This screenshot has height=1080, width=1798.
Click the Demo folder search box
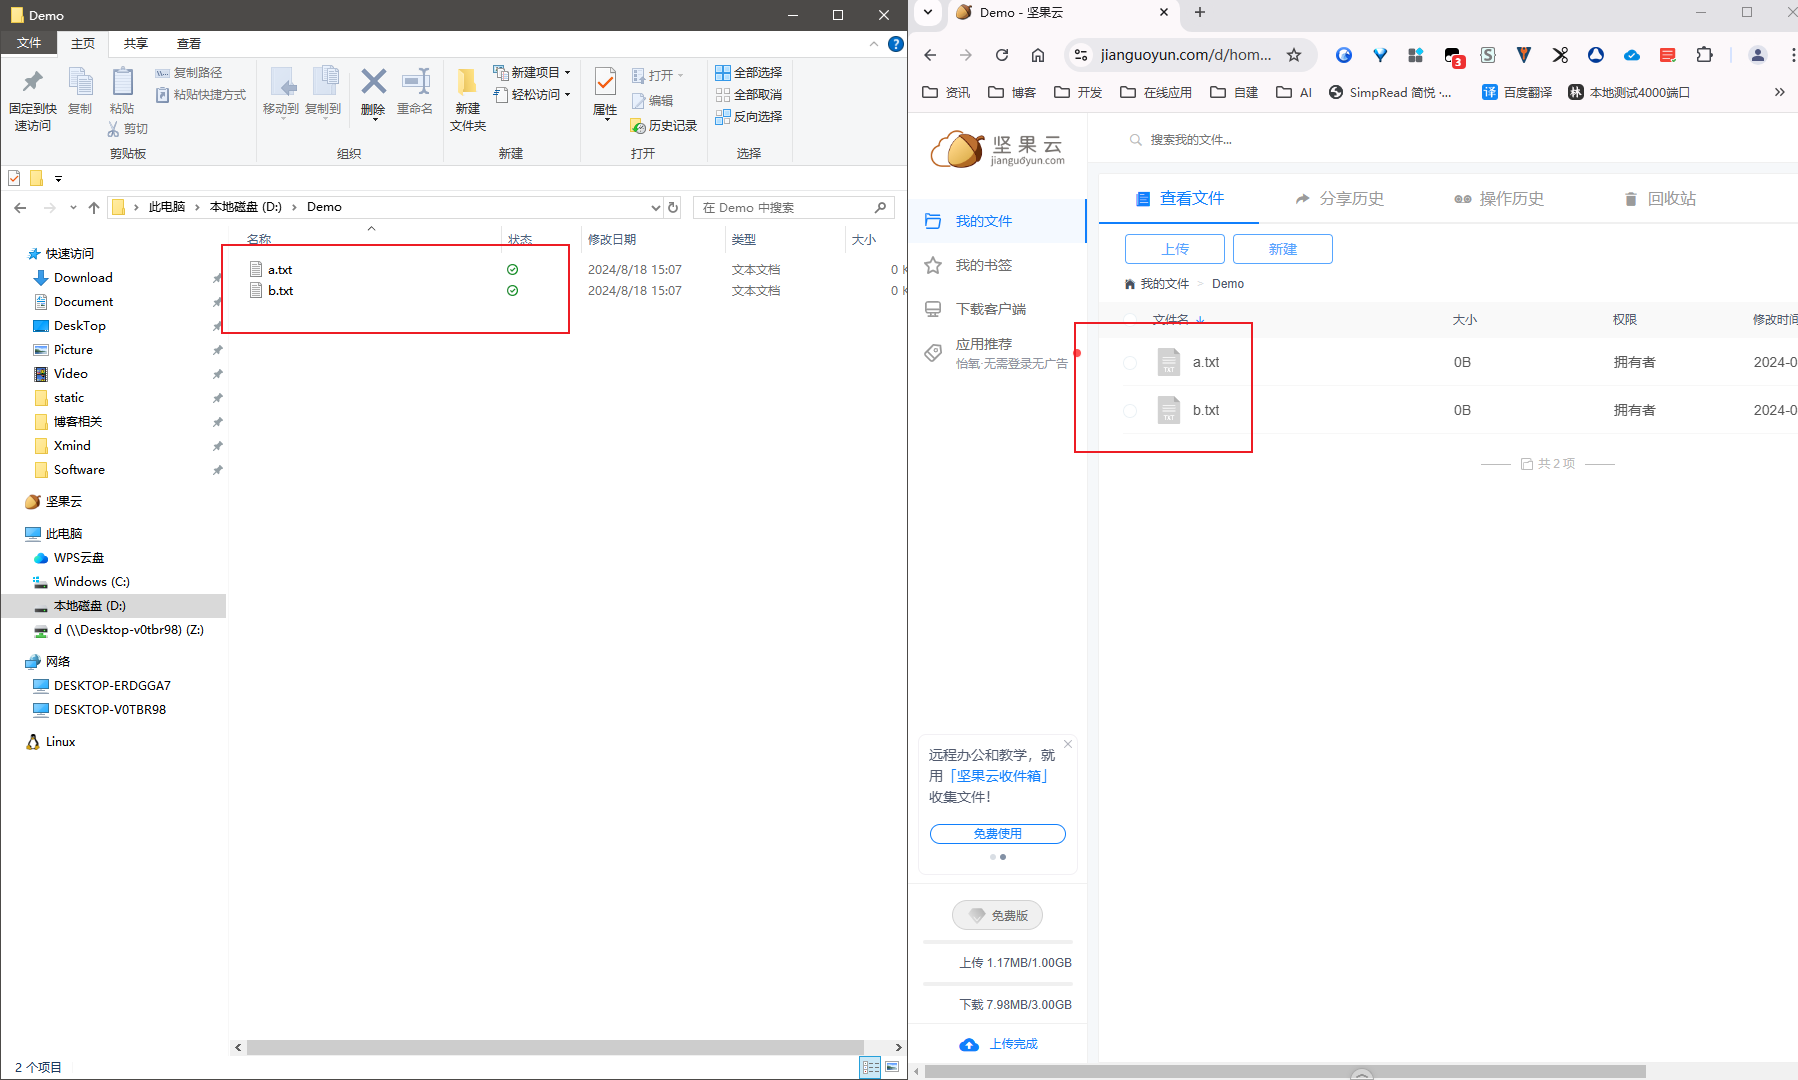pos(792,207)
